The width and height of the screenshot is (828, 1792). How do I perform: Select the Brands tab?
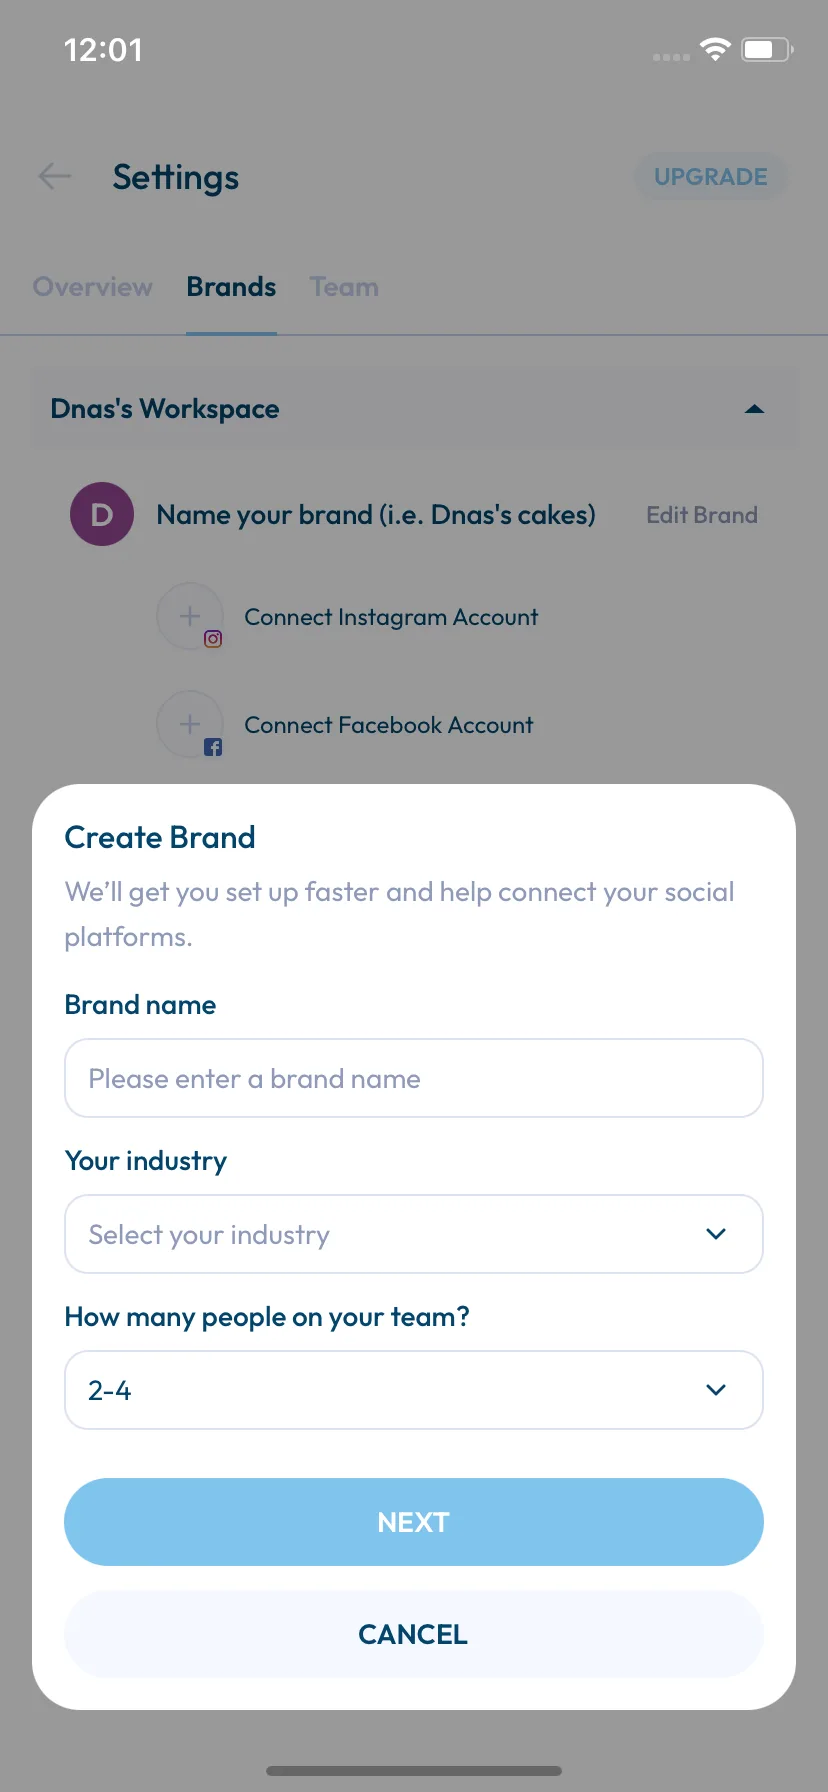pyautogui.click(x=231, y=287)
